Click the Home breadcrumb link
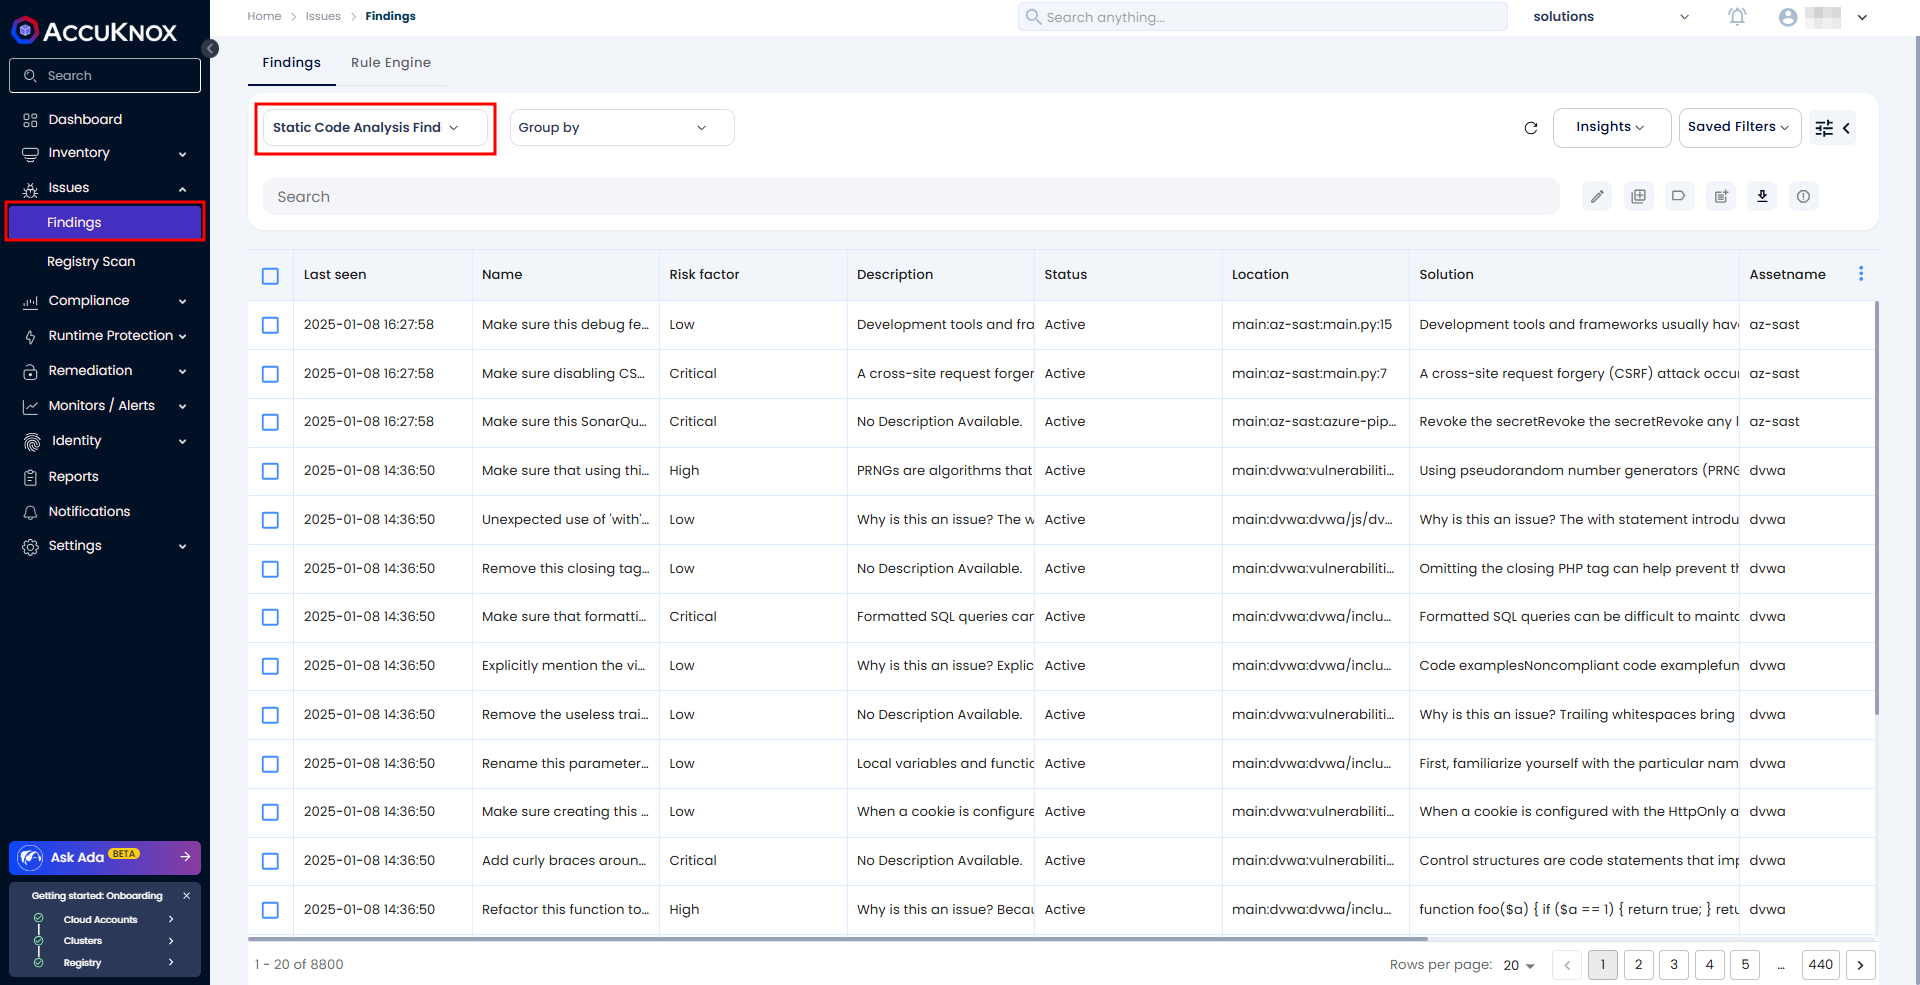This screenshot has width=1920, height=985. [264, 16]
